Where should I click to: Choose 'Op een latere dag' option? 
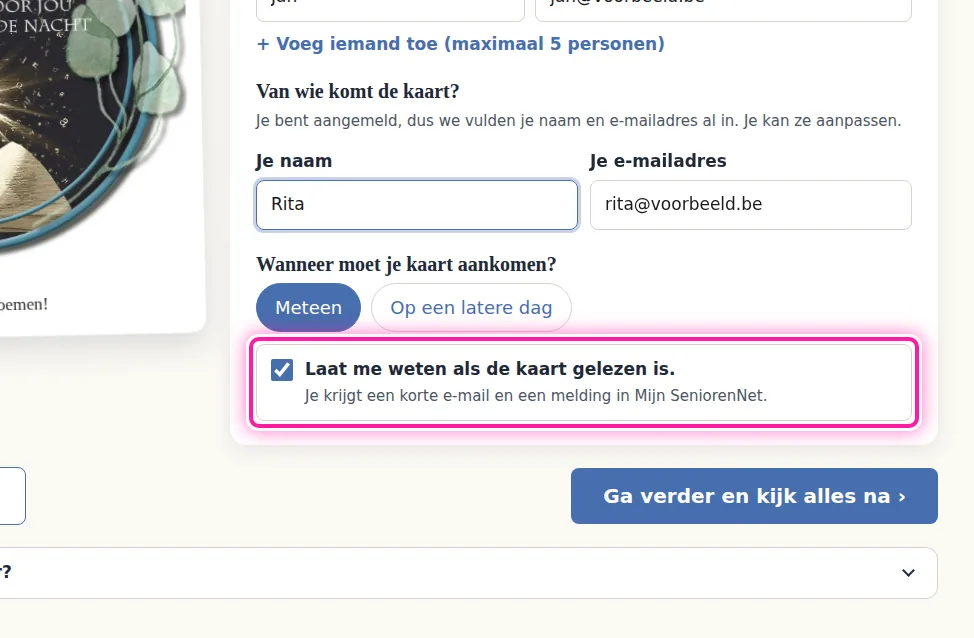coord(471,308)
